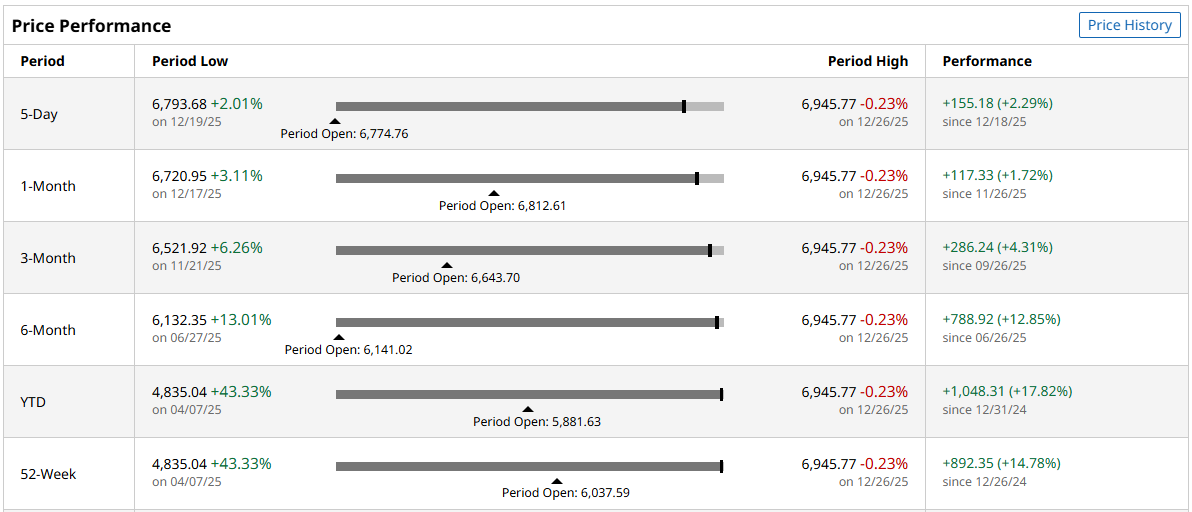Click the Period Low column header
This screenshot has height=512, width=1192.
coord(190,61)
